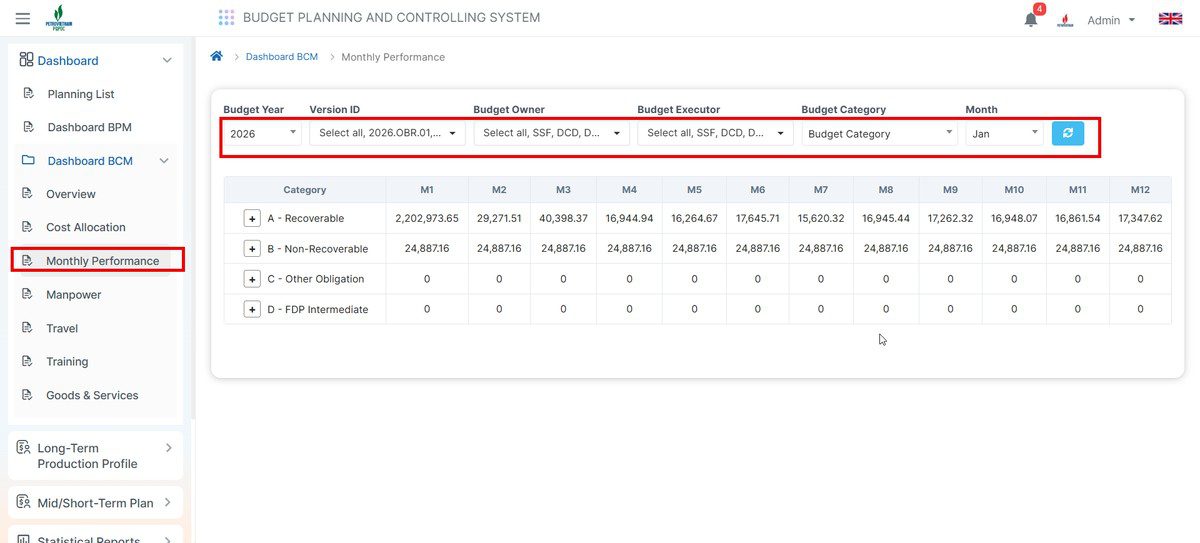
Task: Click Dashboard BCM breadcrumb link
Action: 282,57
